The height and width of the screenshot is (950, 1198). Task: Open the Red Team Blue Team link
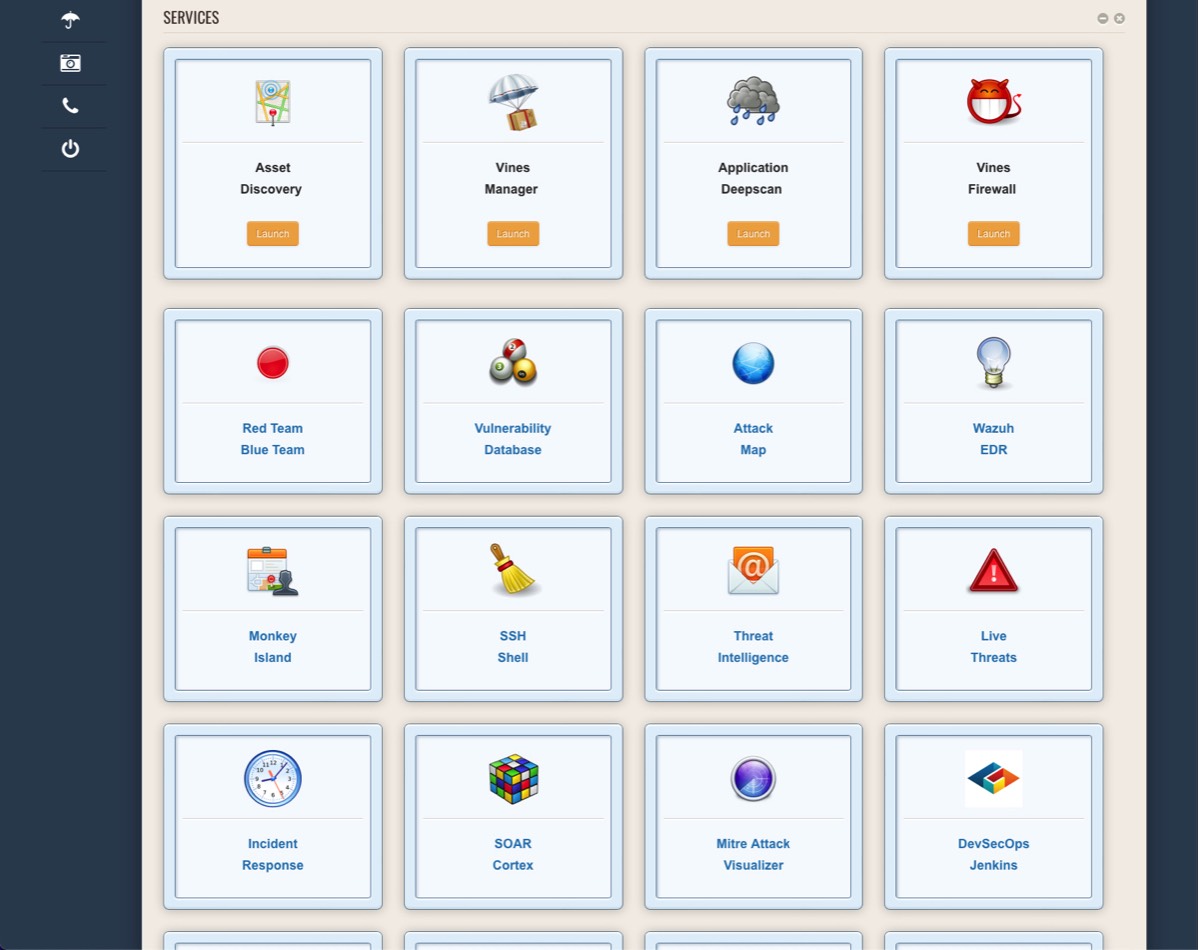273,439
